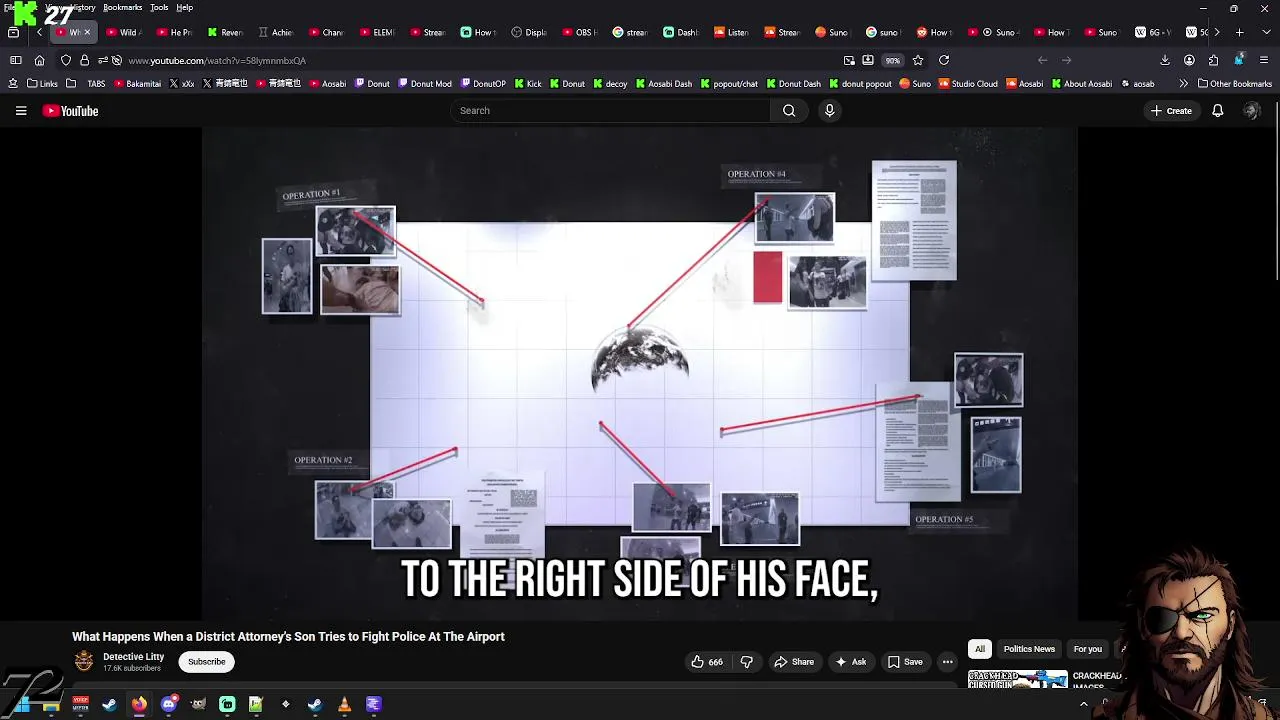
Task: Select the Politics News filter chip
Action: [x=1029, y=649]
